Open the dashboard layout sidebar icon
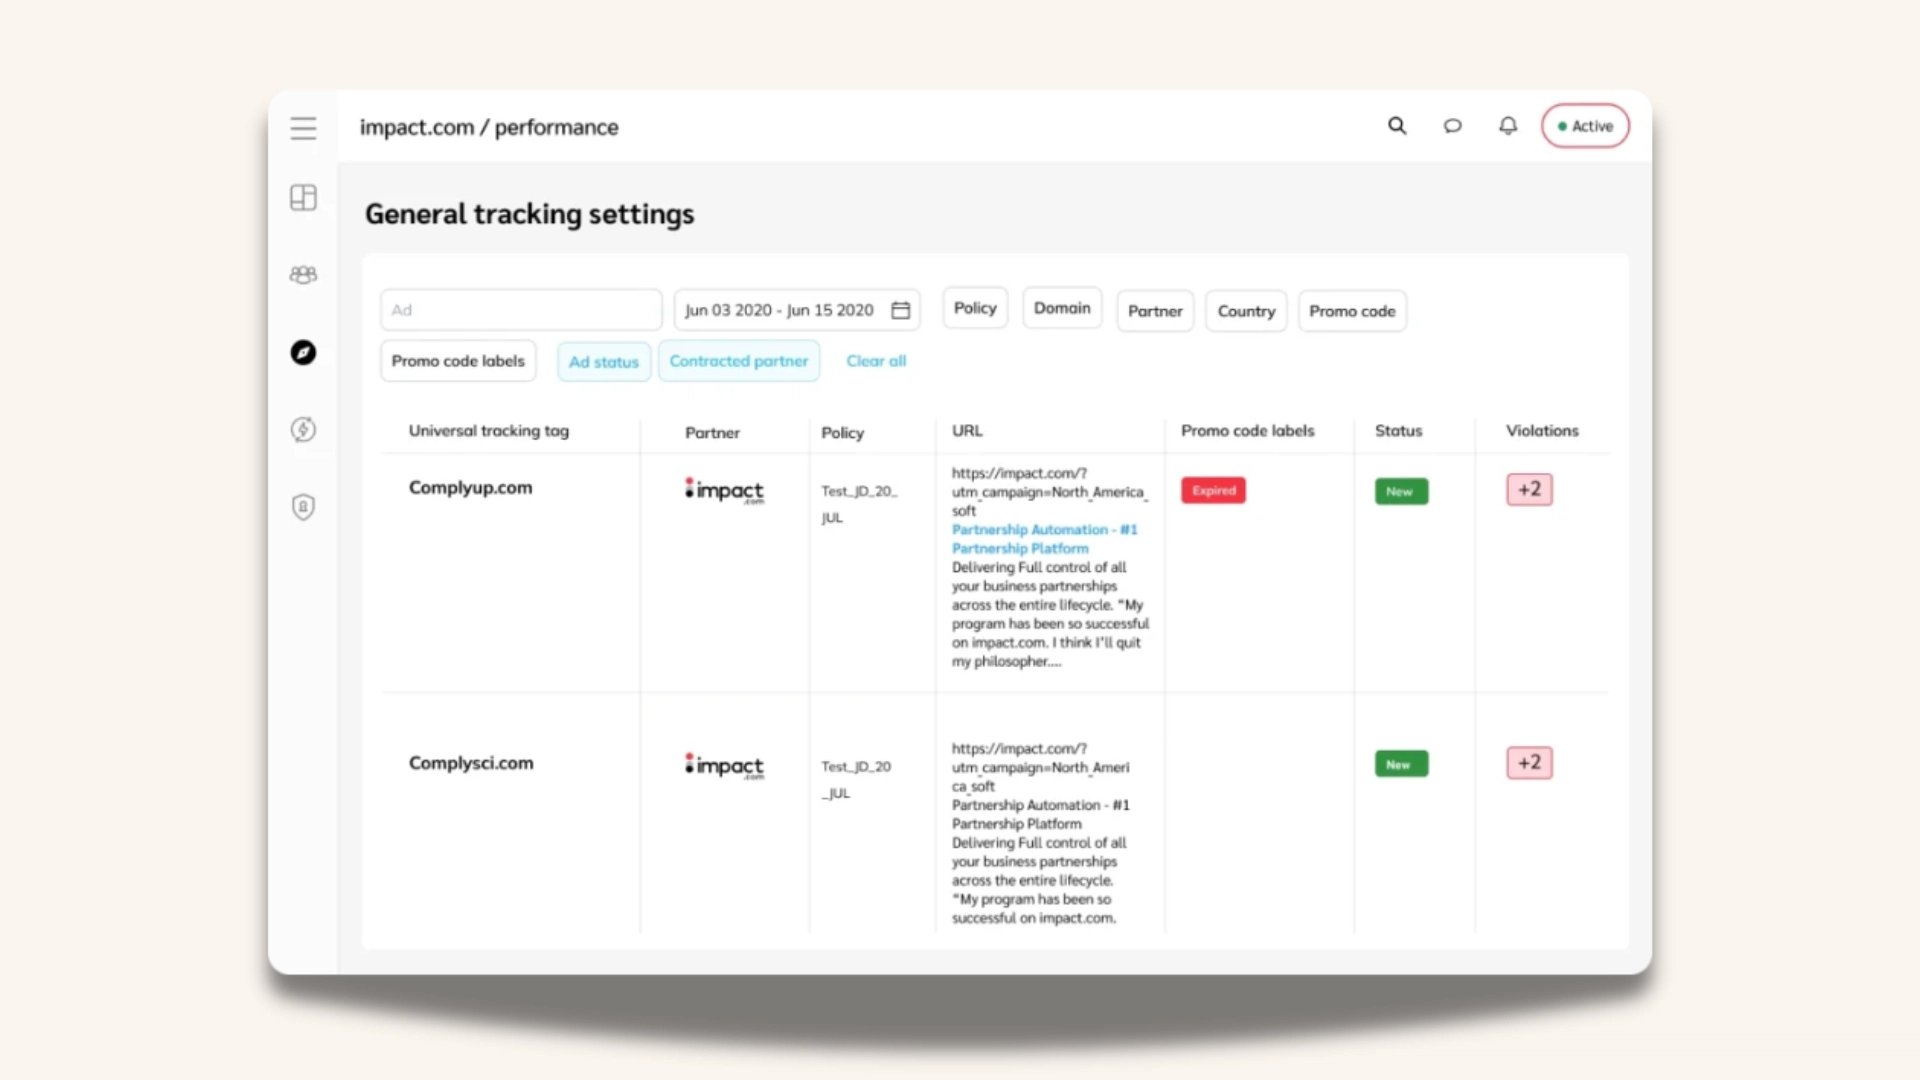 [303, 197]
